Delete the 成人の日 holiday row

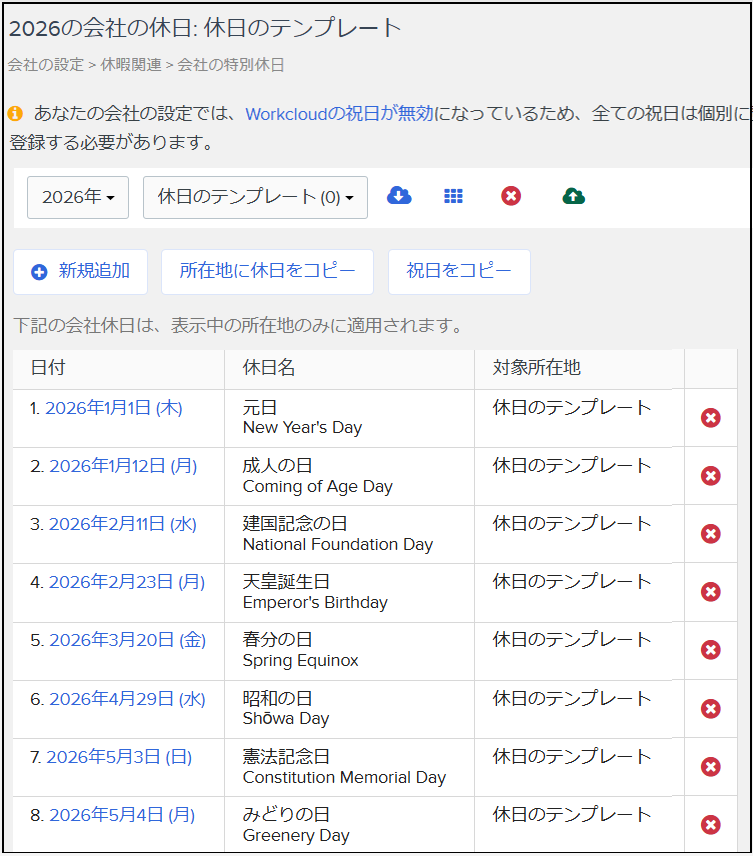[x=711, y=476]
